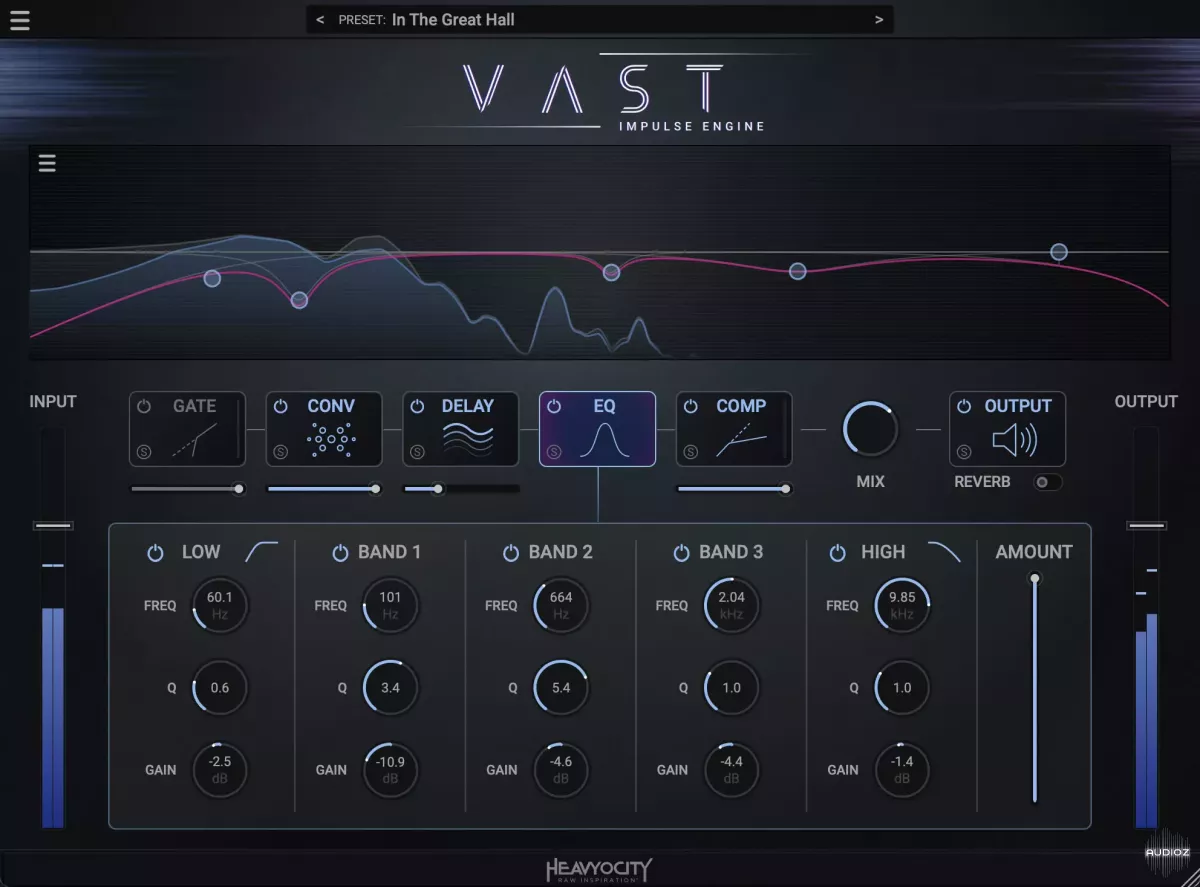The height and width of the screenshot is (887, 1200).
Task: Select the BAND 1 node on EQ curve
Action: (x=299, y=299)
